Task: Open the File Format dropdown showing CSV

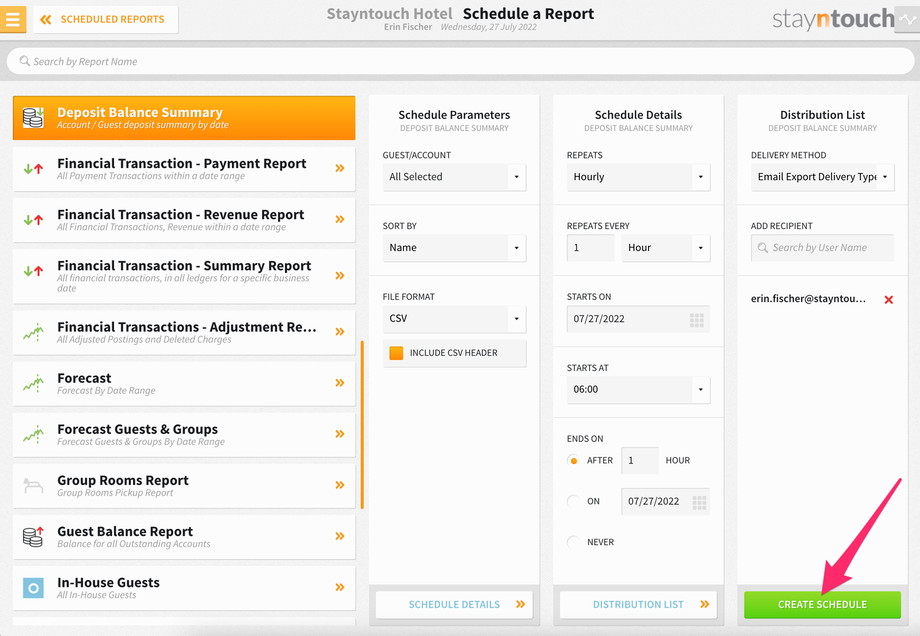Action: [x=454, y=319]
